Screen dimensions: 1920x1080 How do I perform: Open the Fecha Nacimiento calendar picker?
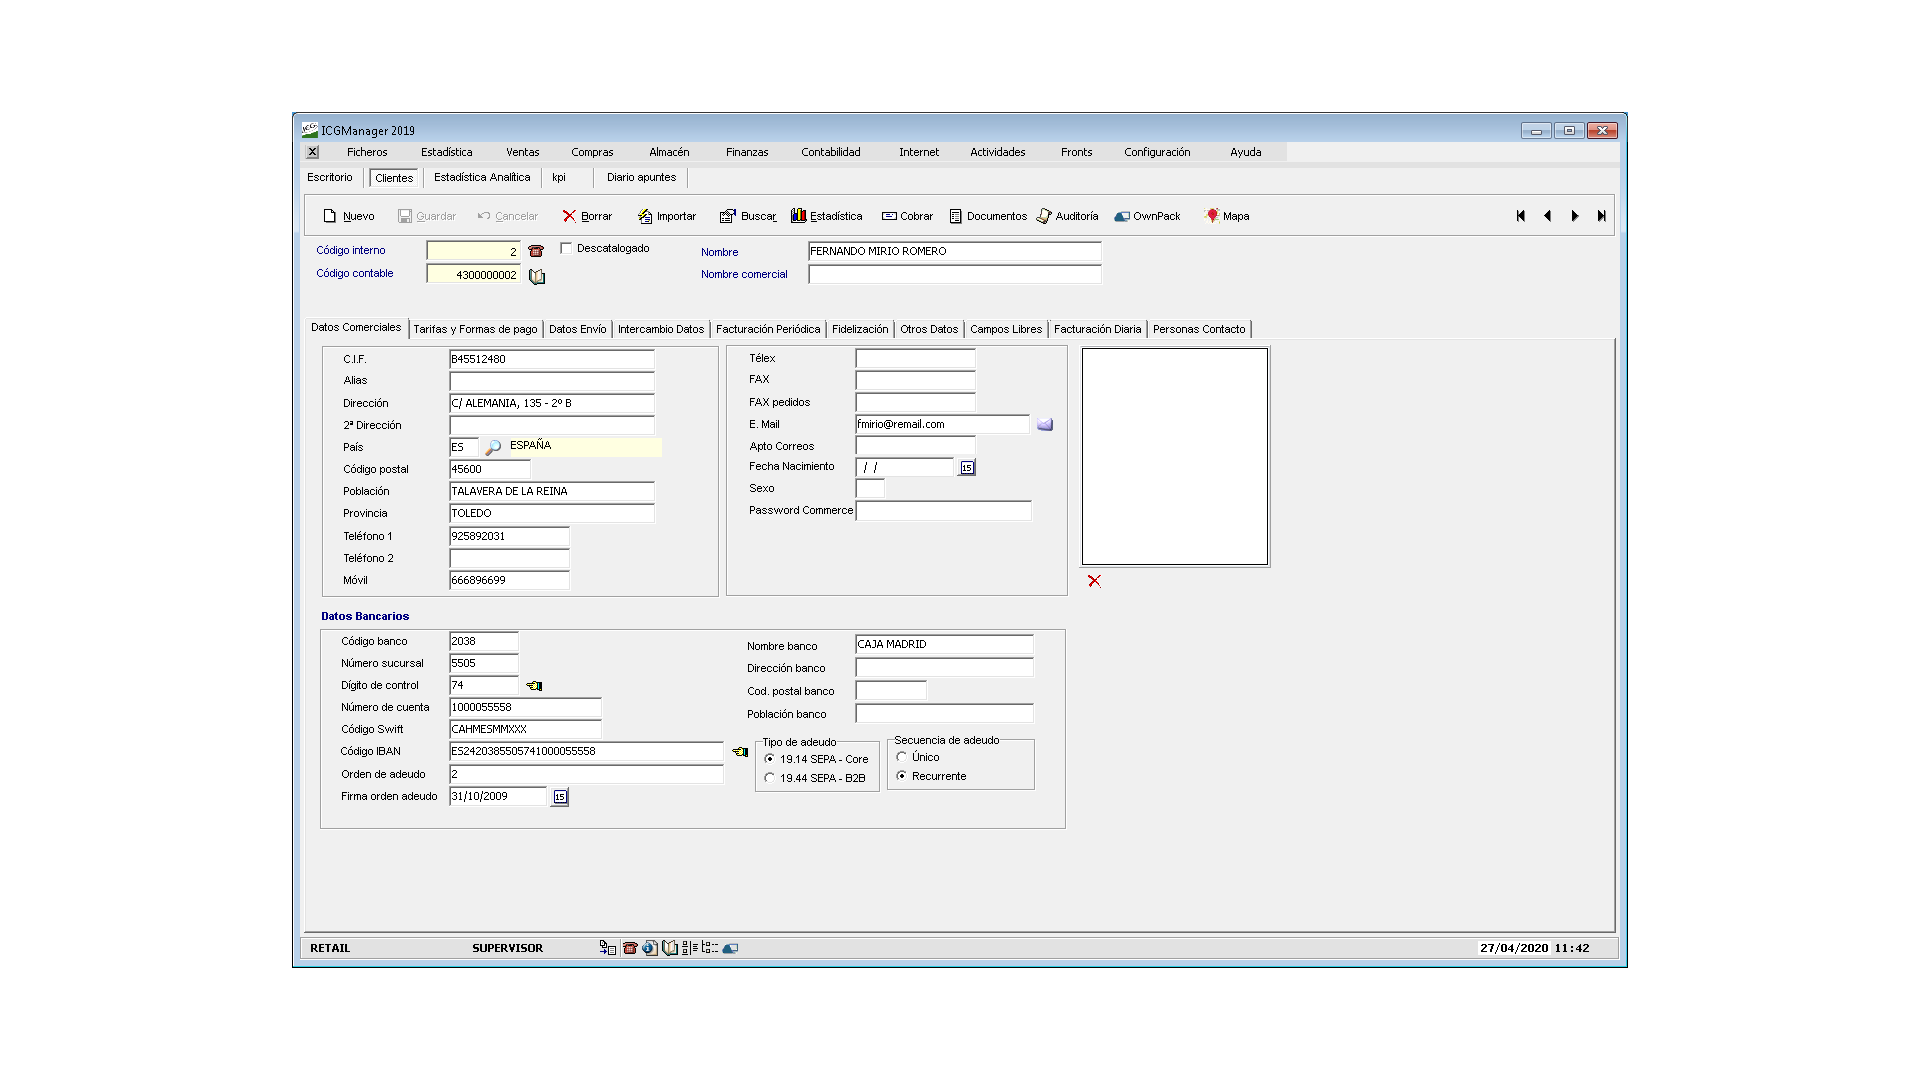click(x=967, y=468)
